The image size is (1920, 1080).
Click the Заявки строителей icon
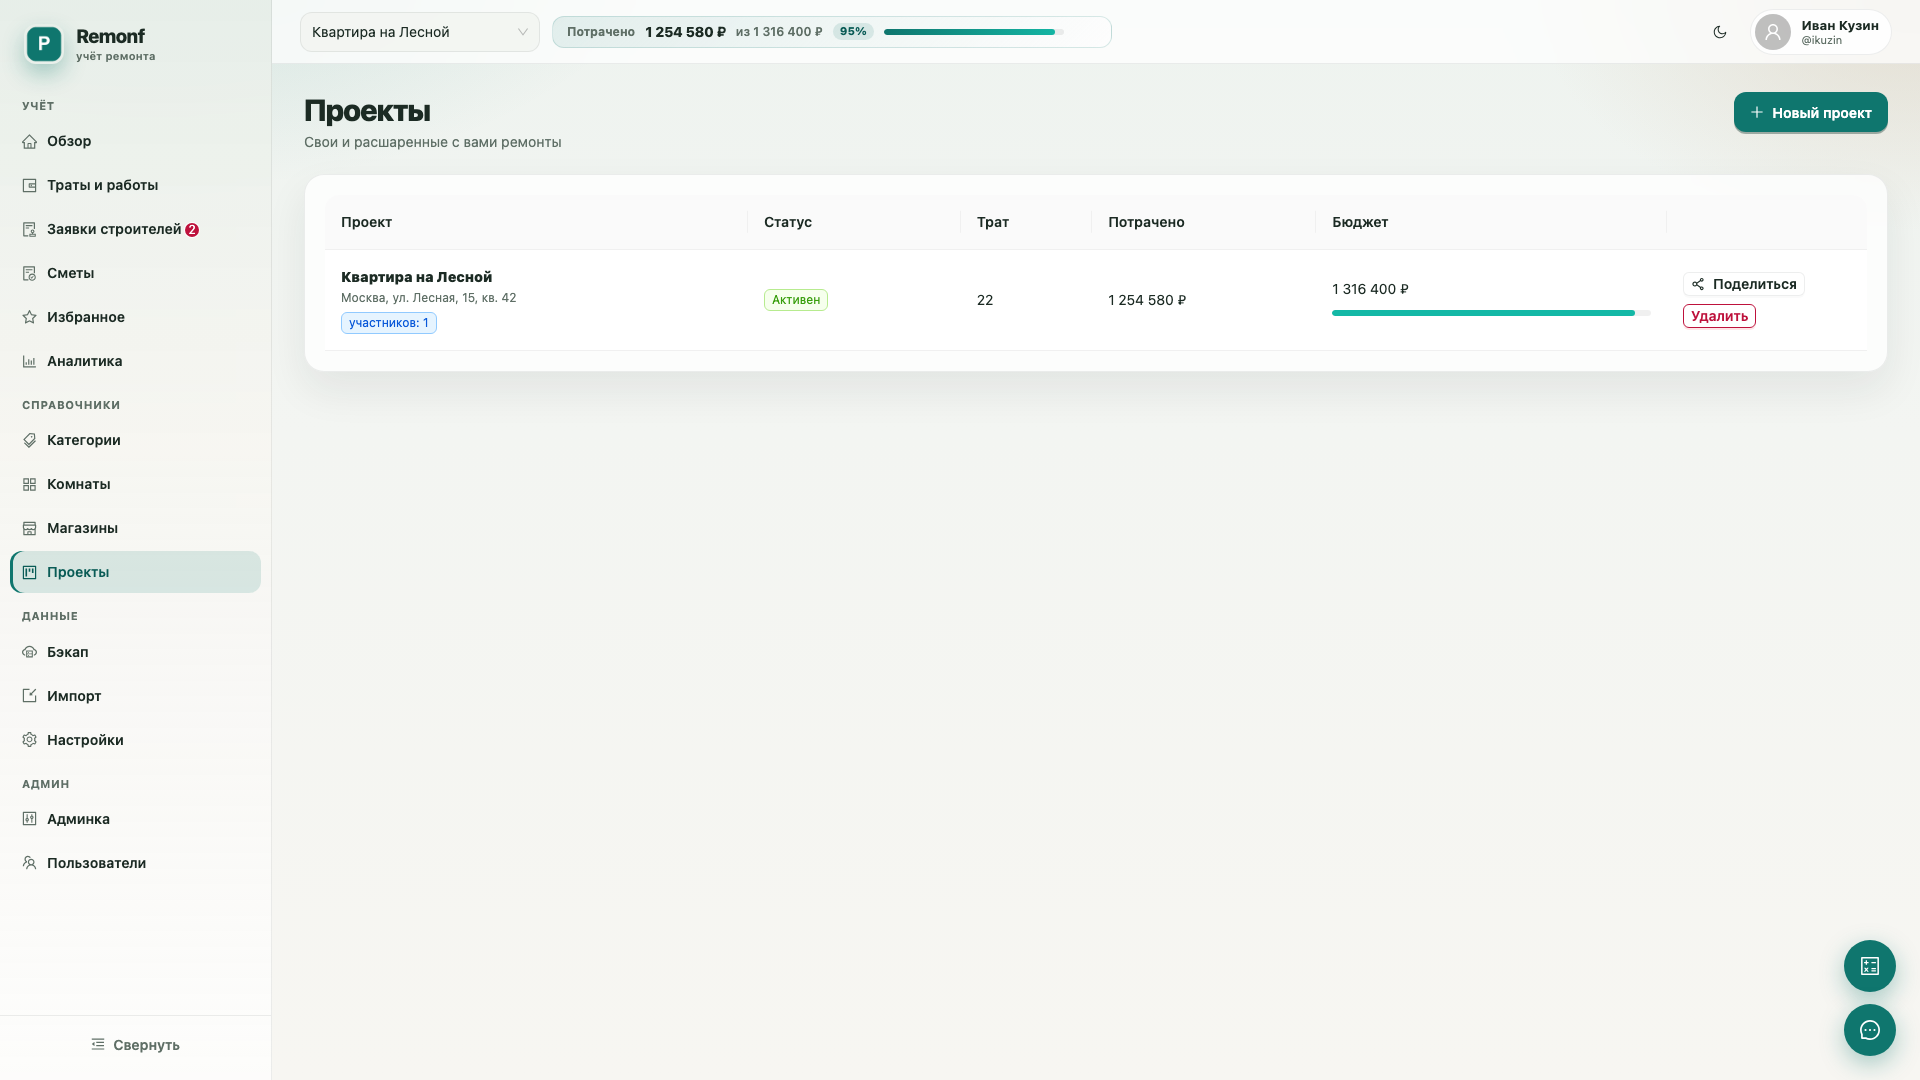pyautogui.click(x=30, y=230)
